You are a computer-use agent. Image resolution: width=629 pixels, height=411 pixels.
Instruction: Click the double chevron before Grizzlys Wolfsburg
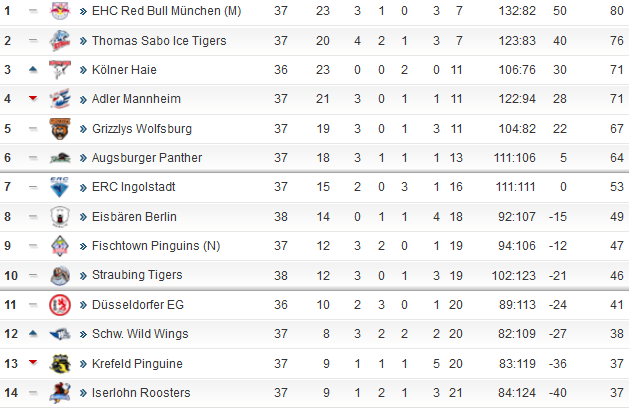tap(83, 129)
